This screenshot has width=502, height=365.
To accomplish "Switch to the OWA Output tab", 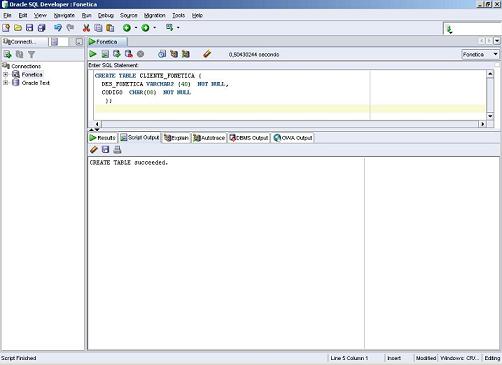I will click(x=293, y=138).
